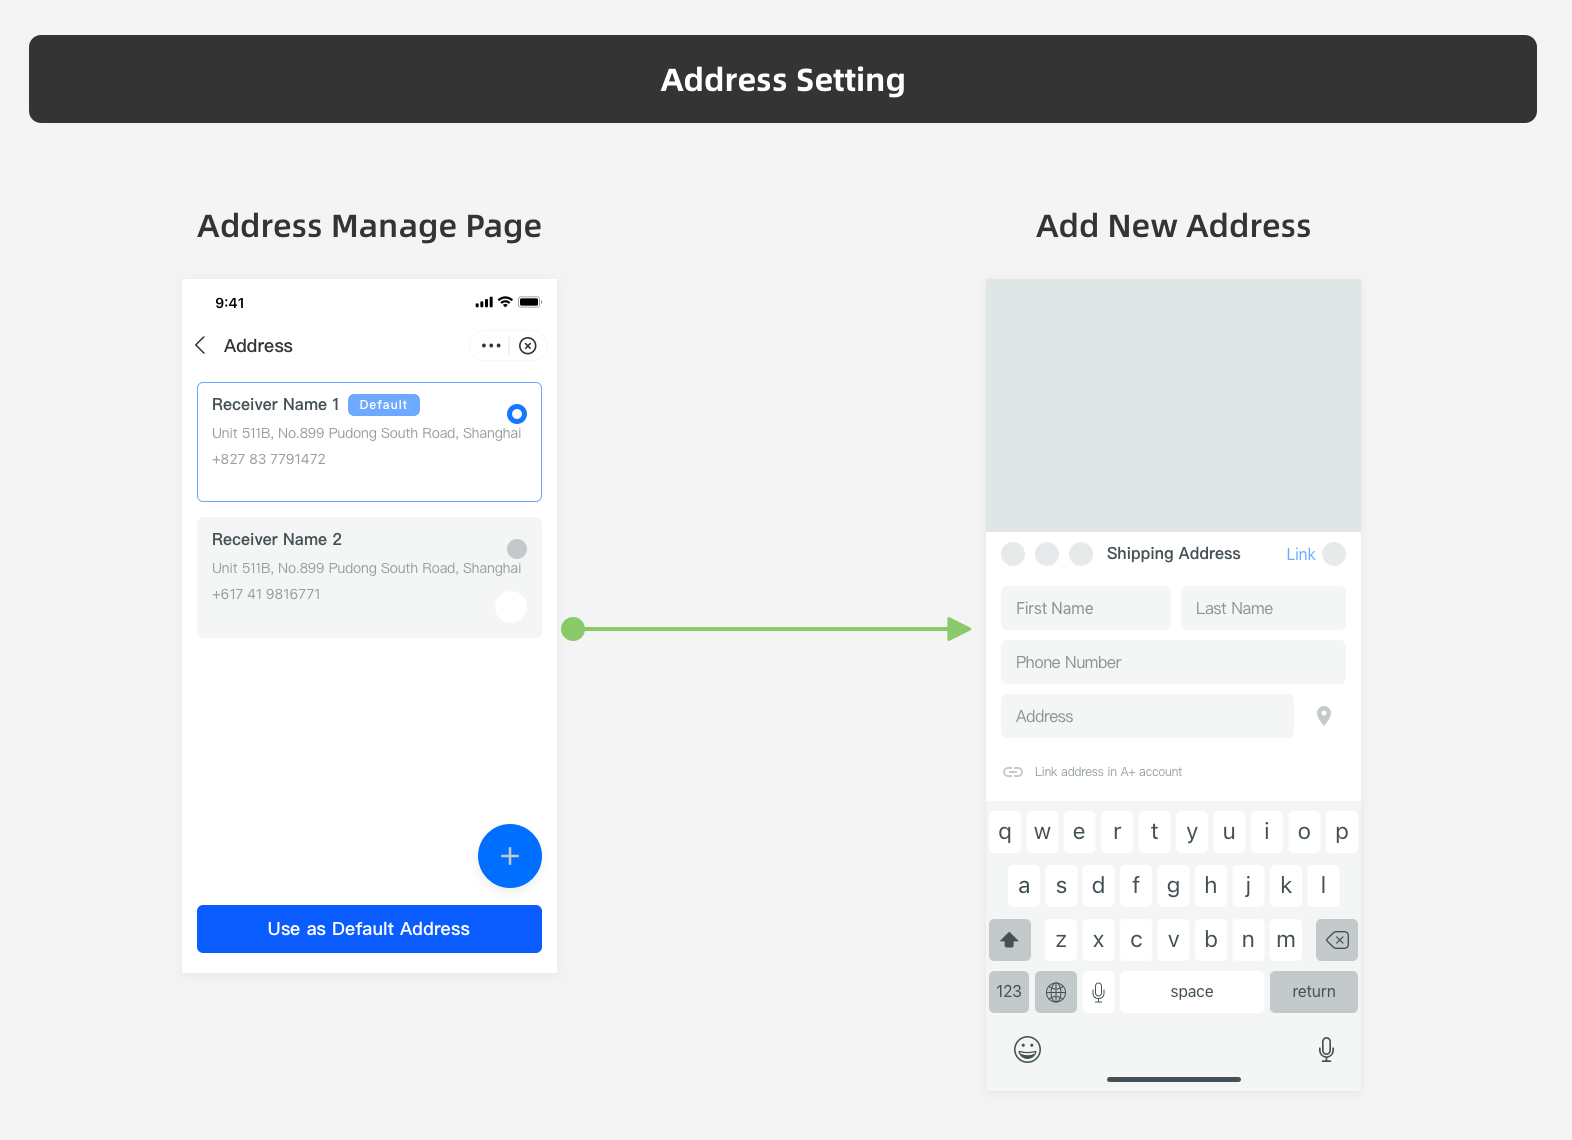Click the Shipping Address heading

(x=1173, y=554)
